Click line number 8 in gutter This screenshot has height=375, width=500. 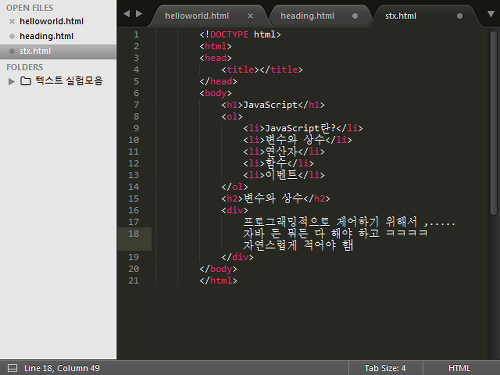136,117
